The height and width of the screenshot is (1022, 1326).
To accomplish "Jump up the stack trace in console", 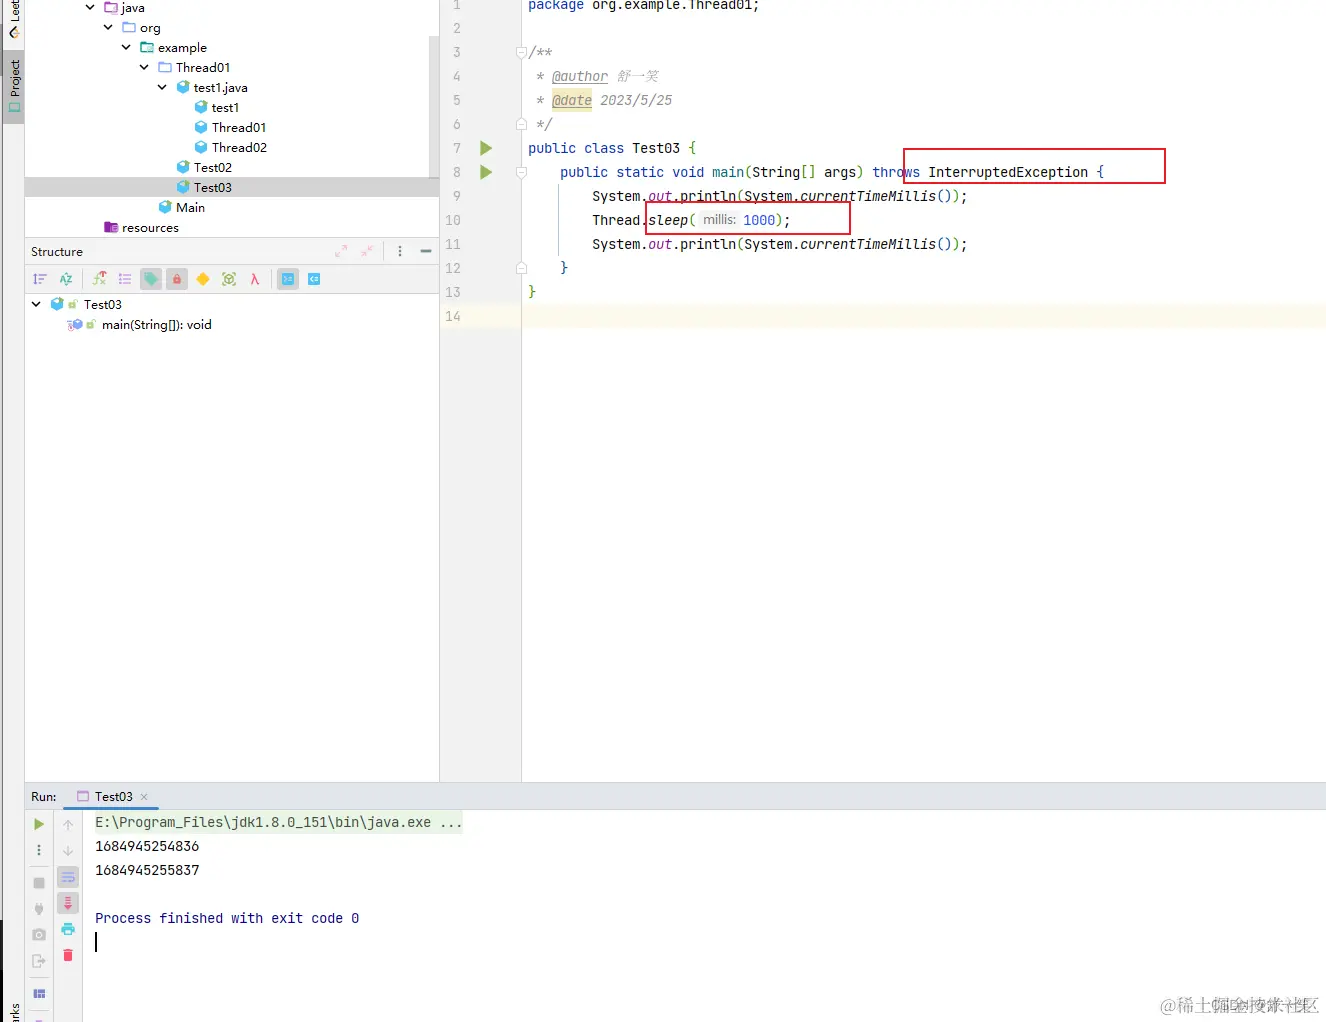I will (x=68, y=824).
